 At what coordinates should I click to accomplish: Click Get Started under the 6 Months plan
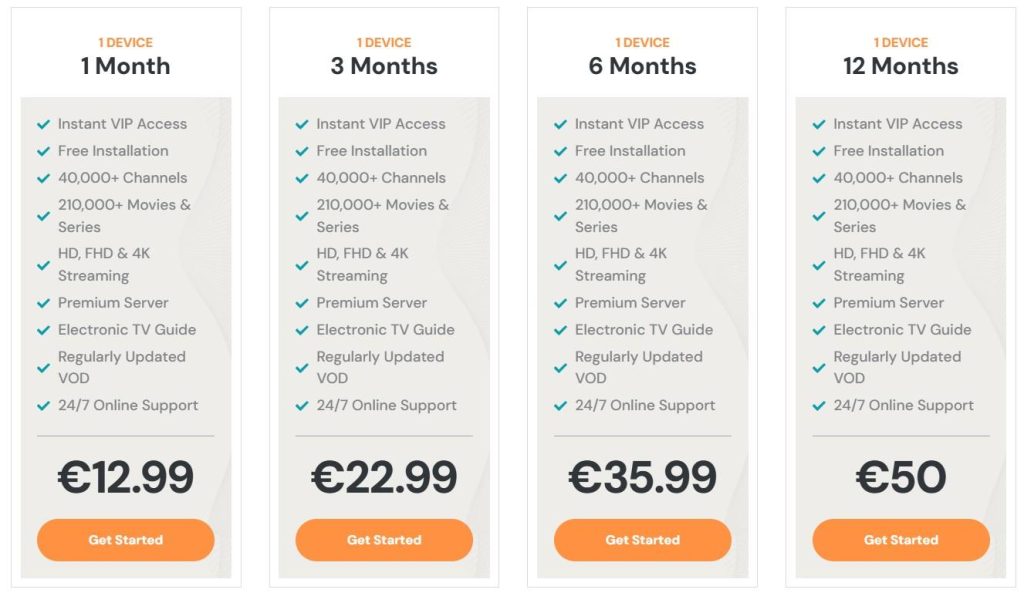pyautogui.click(x=641, y=539)
